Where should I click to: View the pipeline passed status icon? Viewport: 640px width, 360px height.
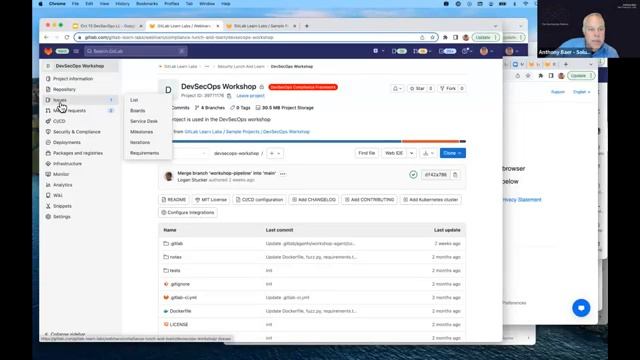(413, 175)
